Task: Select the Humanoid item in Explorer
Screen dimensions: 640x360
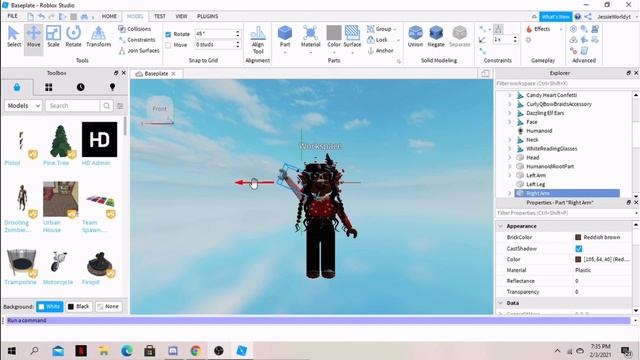Action: (x=539, y=131)
